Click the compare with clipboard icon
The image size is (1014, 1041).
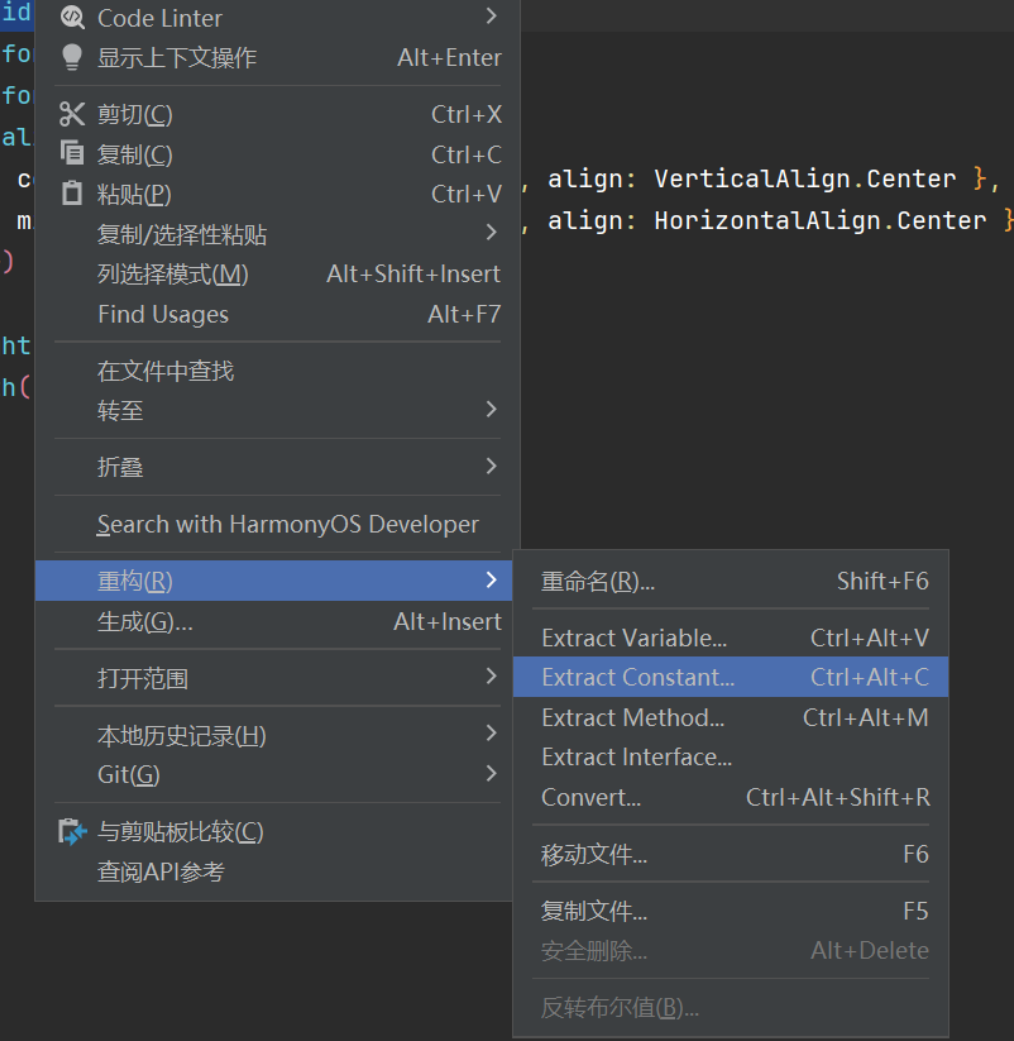(x=72, y=832)
